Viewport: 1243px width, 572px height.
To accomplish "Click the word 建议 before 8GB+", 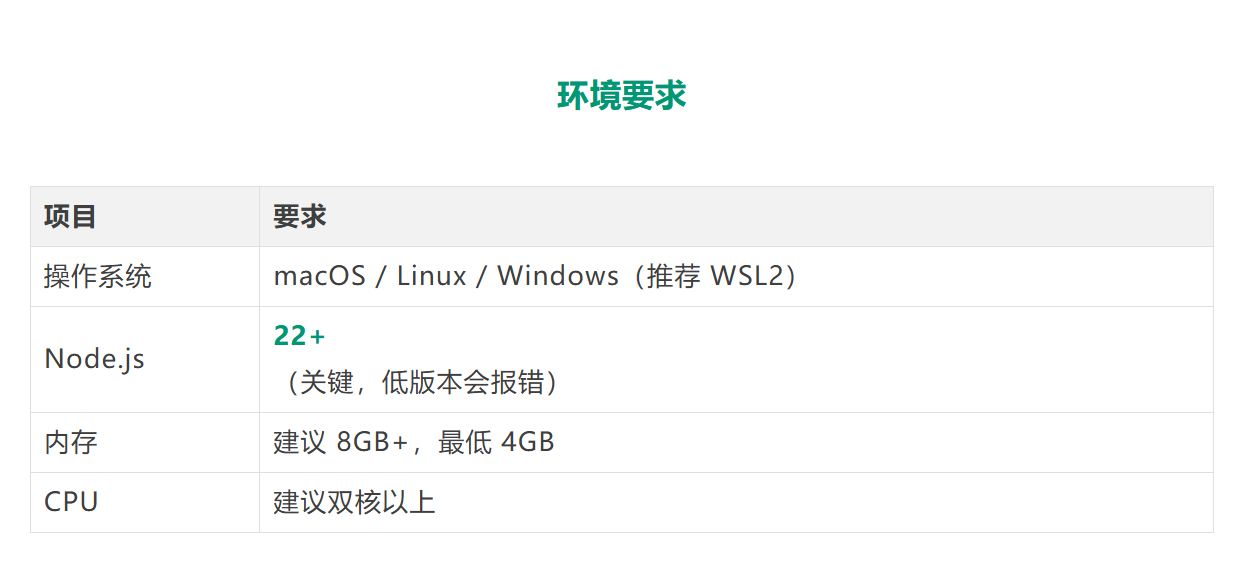I will coord(300,443).
